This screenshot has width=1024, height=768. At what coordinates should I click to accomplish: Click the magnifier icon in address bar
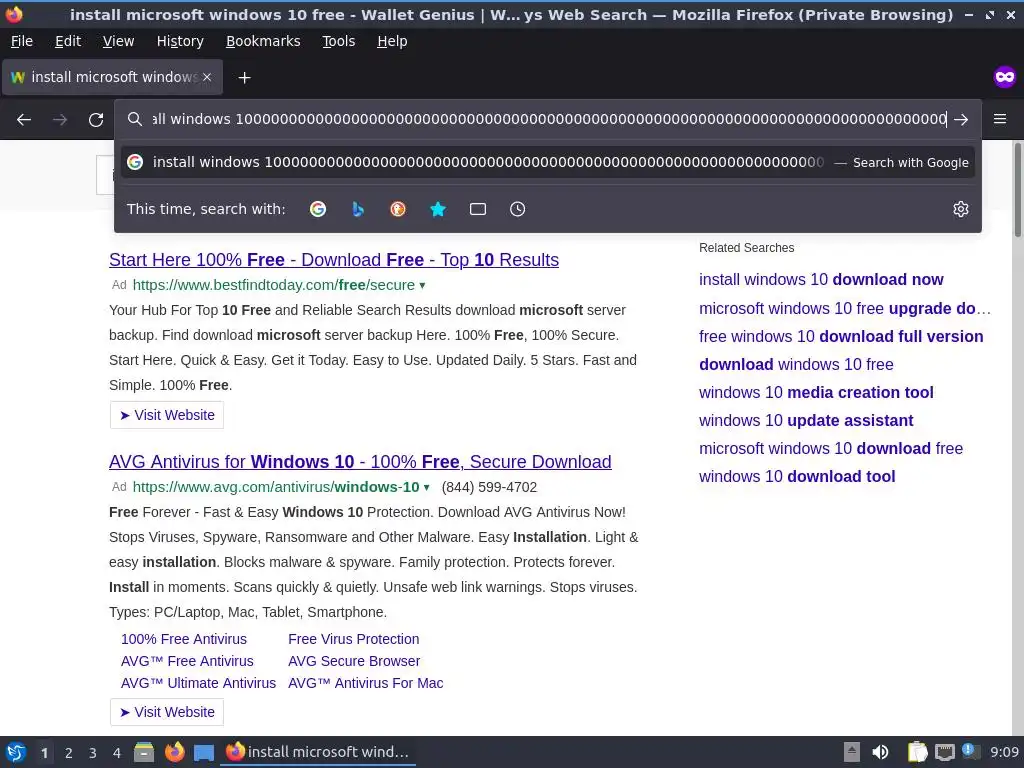coord(135,119)
